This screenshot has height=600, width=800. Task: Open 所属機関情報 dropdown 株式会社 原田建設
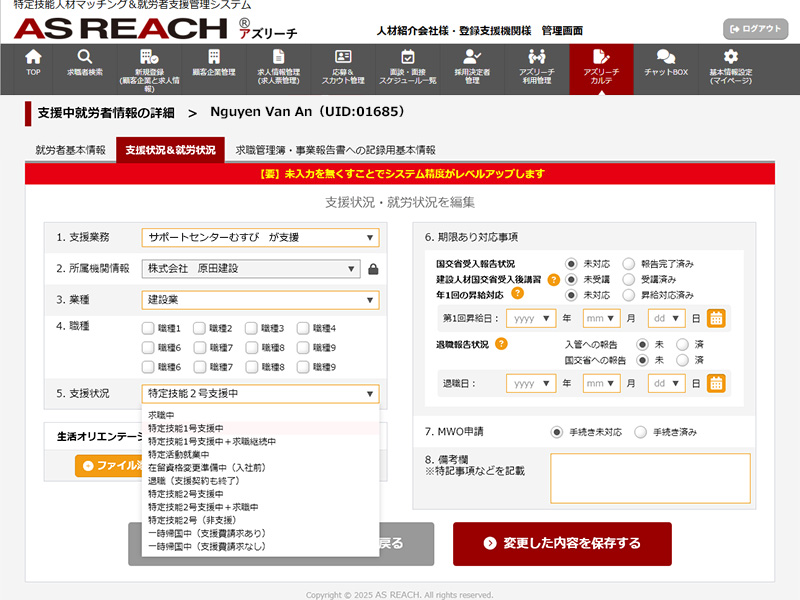(x=251, y=269)
